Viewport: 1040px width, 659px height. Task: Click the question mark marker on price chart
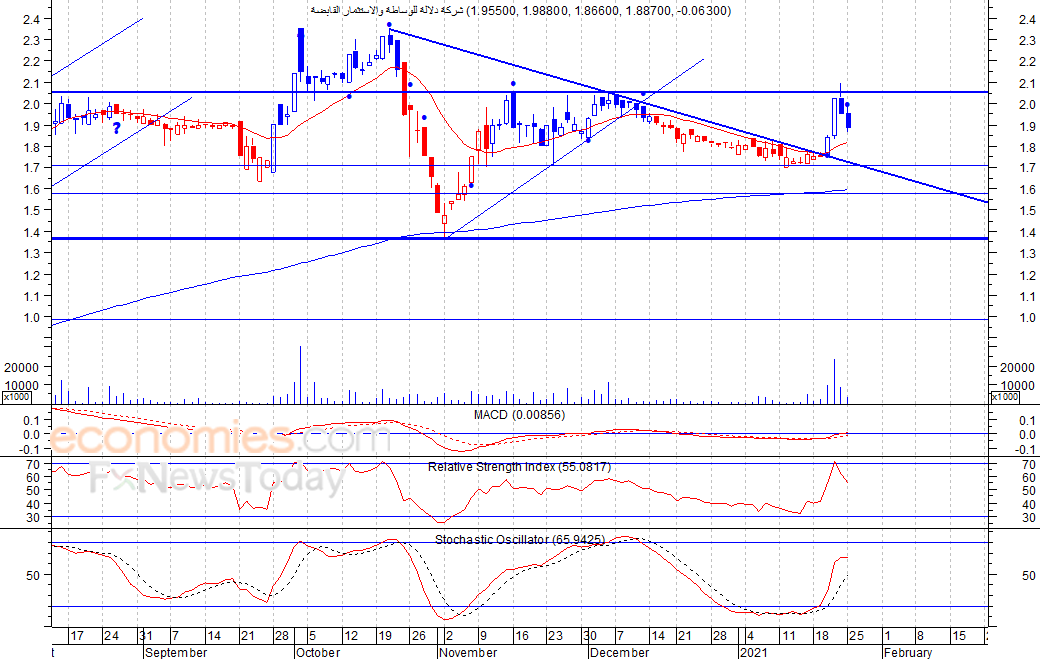coord(116,129)
